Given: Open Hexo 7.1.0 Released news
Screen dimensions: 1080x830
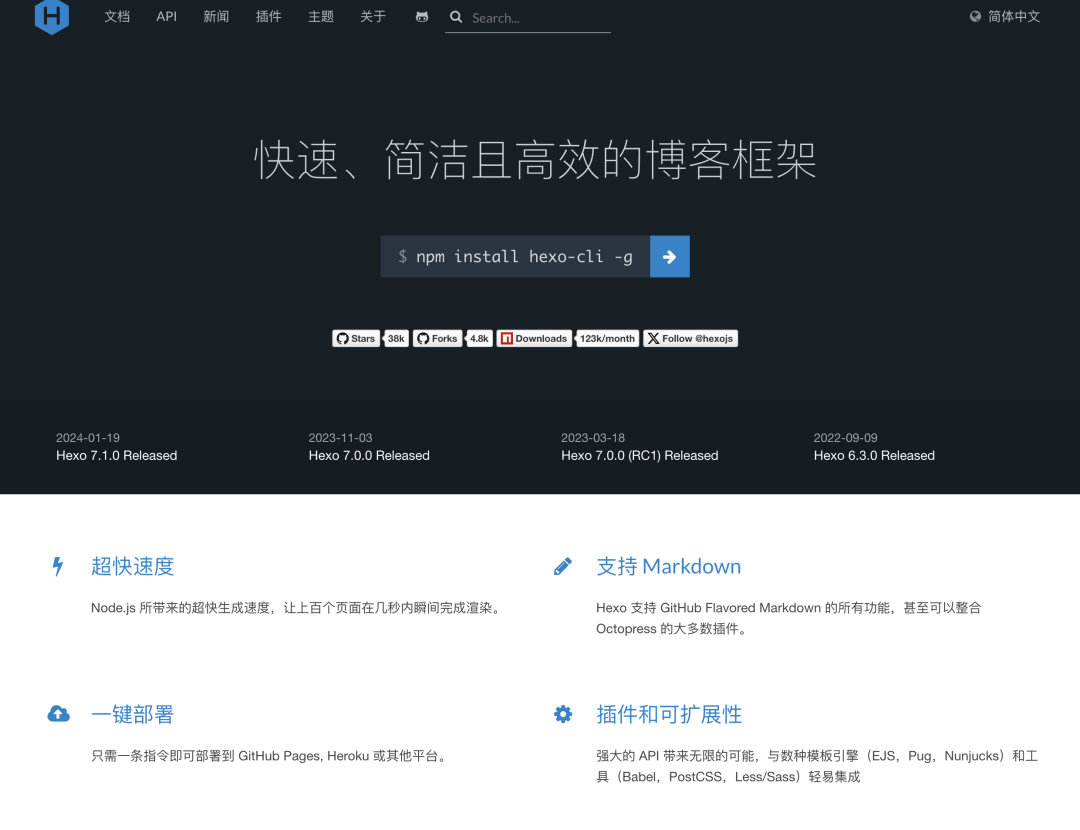Looking at the screenshot, I should [116, 455].
